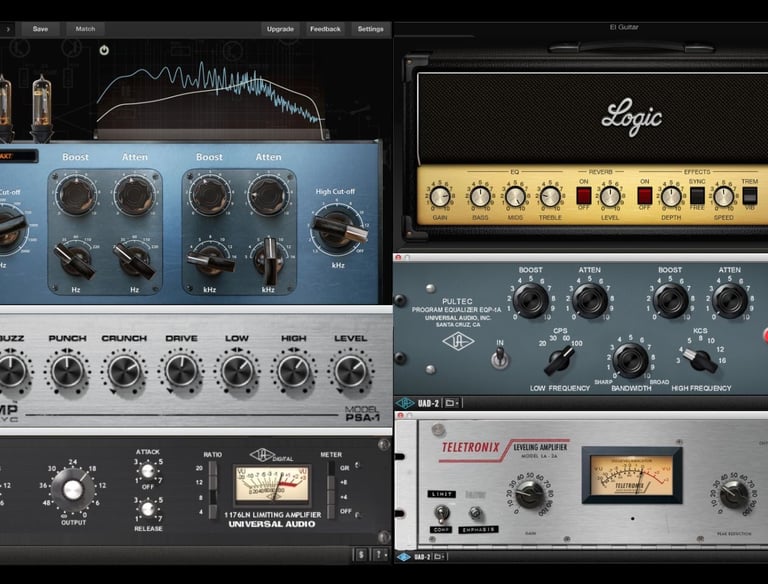Click the Punch knob on the PSA-1
This screenshot has height=584, width=768.
(x=67, y=371)
